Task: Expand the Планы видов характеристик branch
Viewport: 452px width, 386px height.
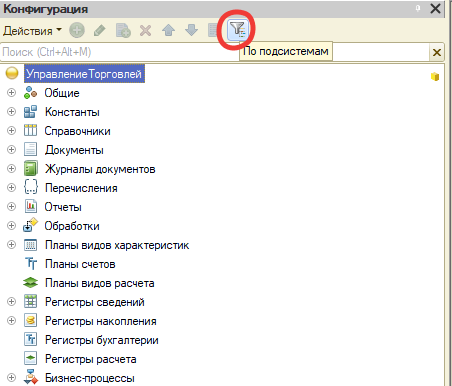Action: [11, 245]
